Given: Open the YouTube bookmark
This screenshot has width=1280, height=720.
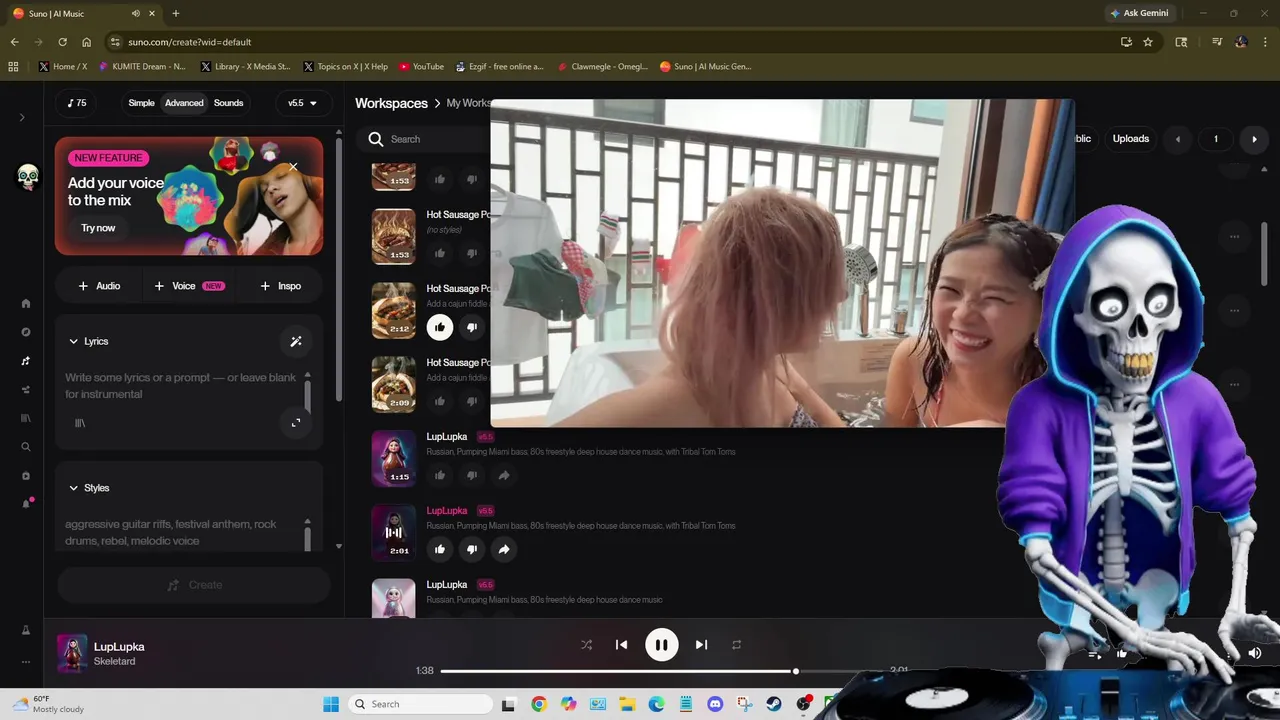Looking at the screenshot, I should [421, 67].
